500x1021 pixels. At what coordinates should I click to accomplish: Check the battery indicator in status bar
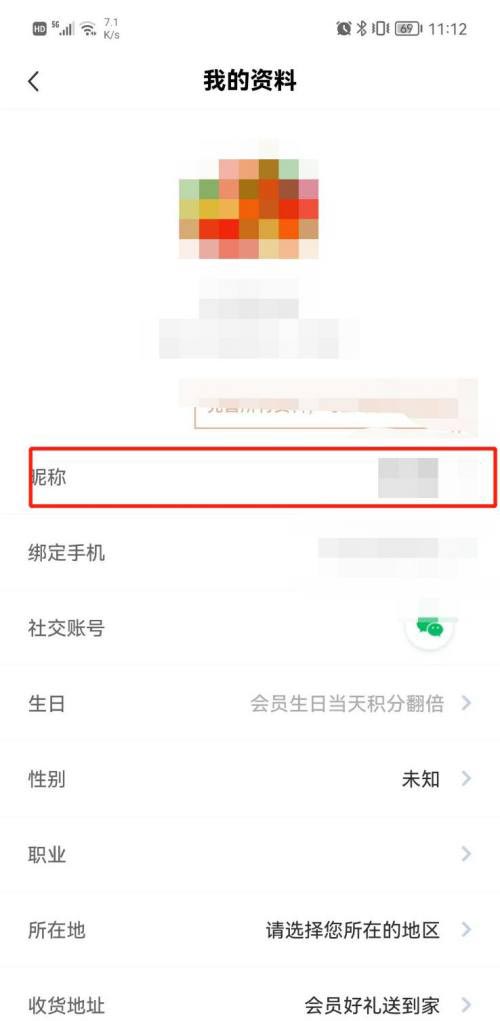coord(408,29)
